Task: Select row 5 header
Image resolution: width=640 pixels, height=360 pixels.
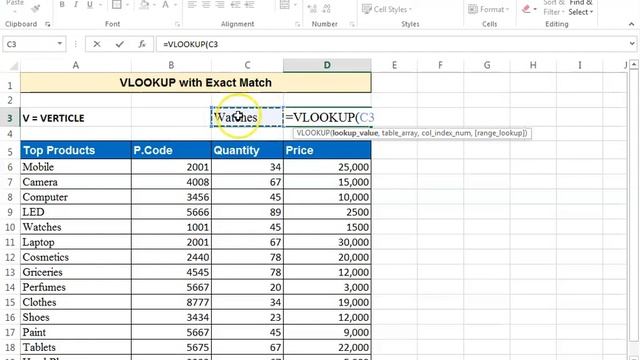Action: [10, 151]
